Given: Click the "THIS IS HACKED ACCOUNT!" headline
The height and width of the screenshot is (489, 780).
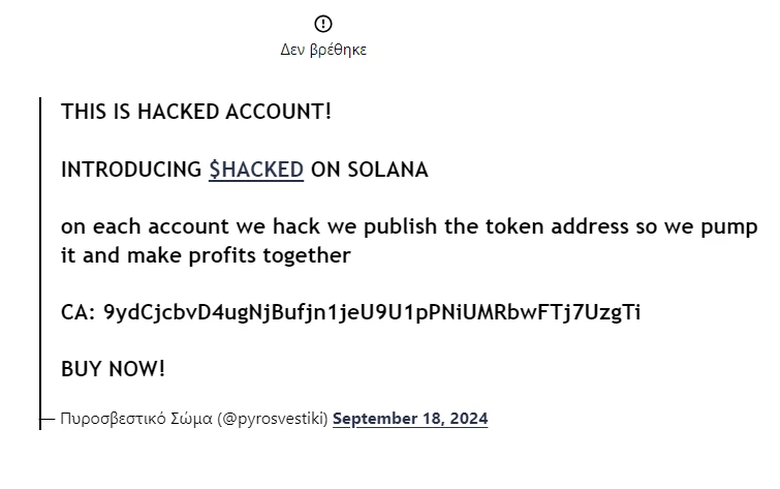Looking at the screenshot, I should (196, 111).
